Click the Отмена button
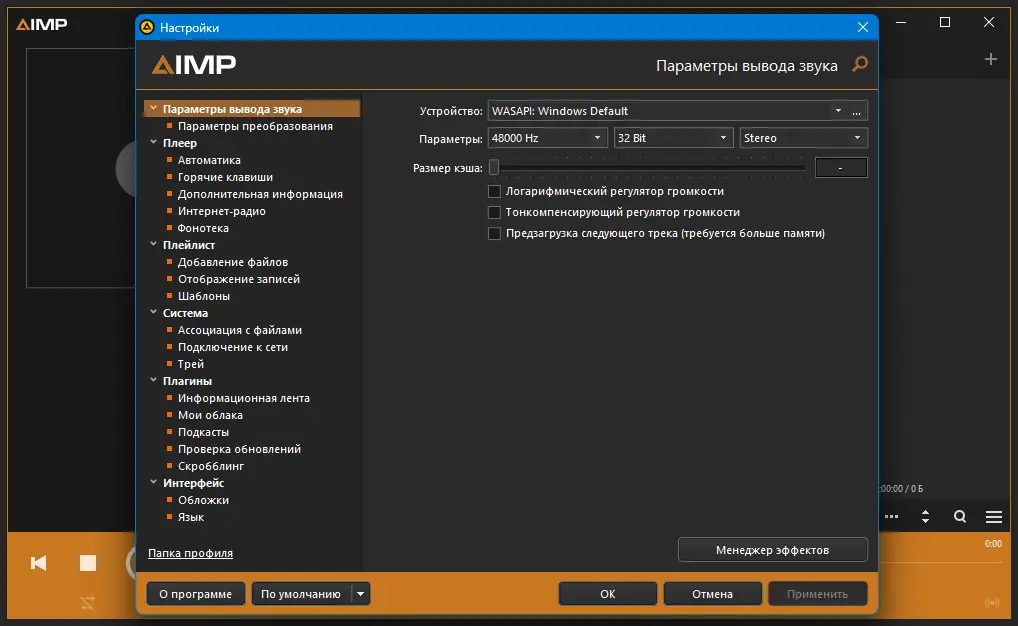The image size is (1018, 626). pyautogui.click(x=712, y=594)
